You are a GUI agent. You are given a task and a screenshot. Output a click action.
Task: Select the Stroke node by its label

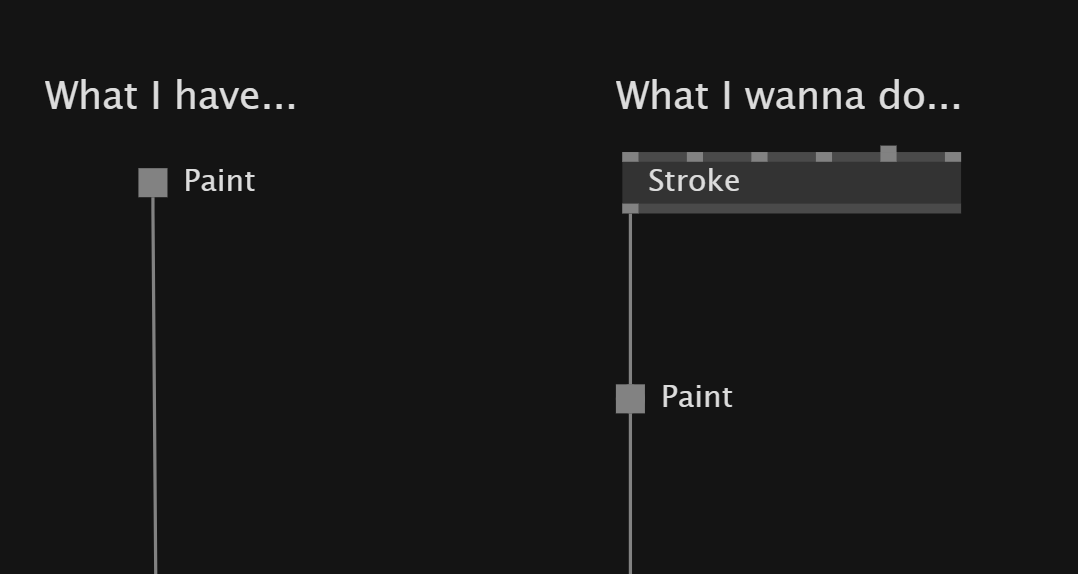(x=694, y=181)
